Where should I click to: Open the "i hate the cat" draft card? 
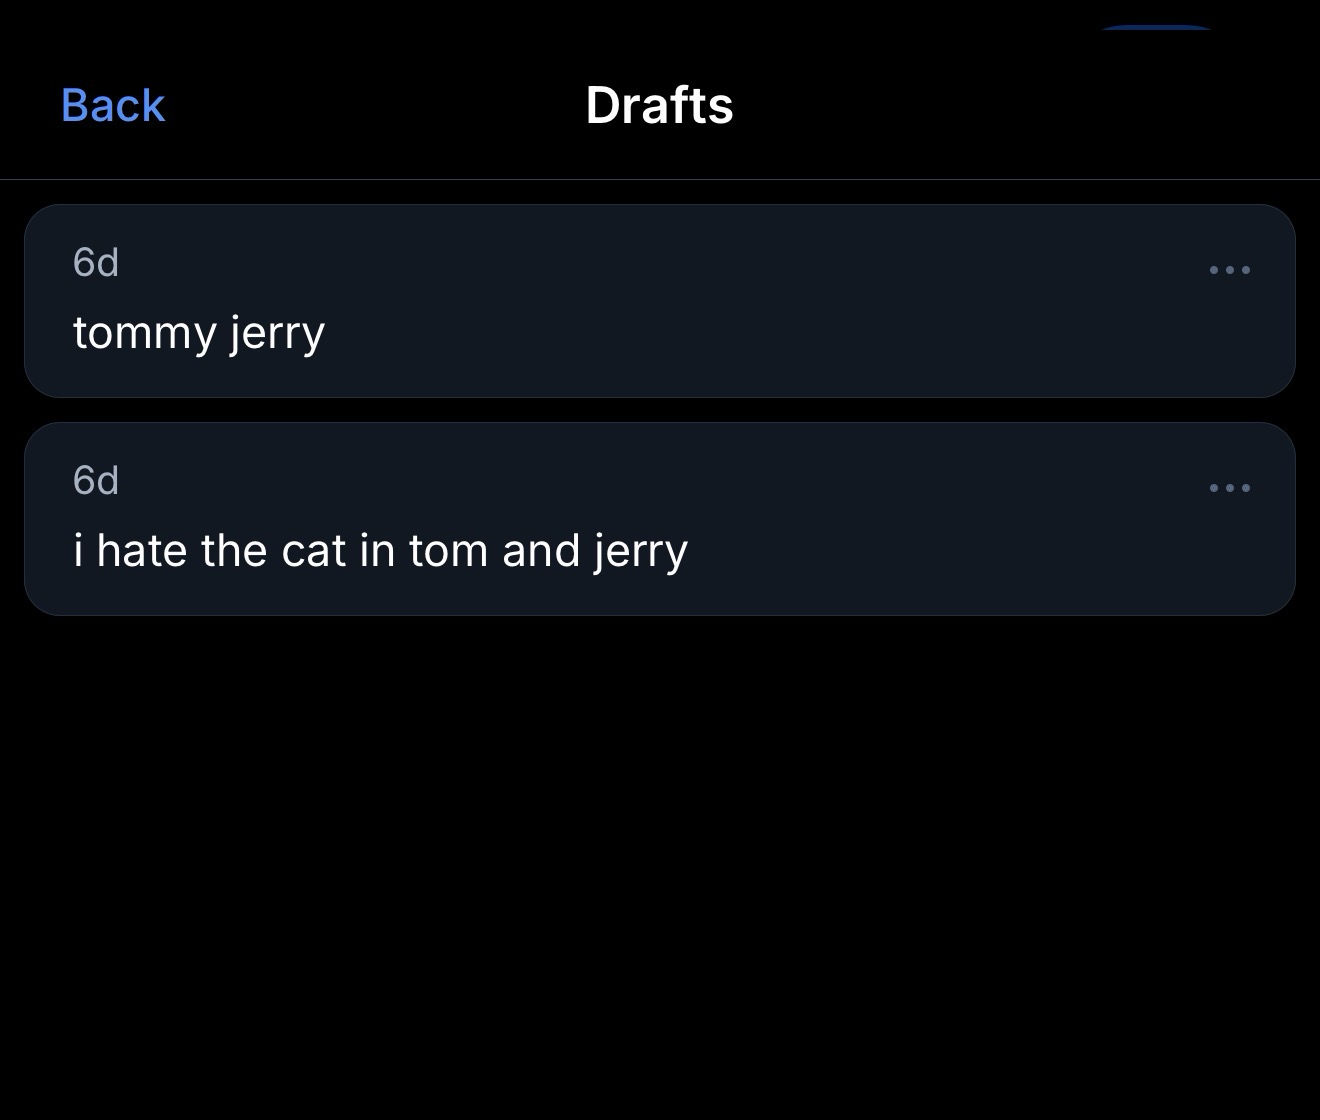[x=660, y=519]
